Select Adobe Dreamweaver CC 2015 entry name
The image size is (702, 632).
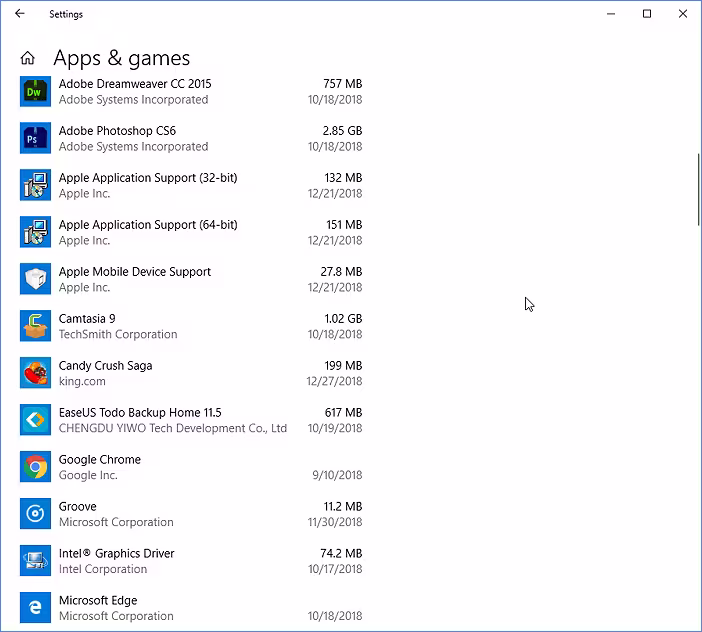pyautogui.click(x=135, y=84)
